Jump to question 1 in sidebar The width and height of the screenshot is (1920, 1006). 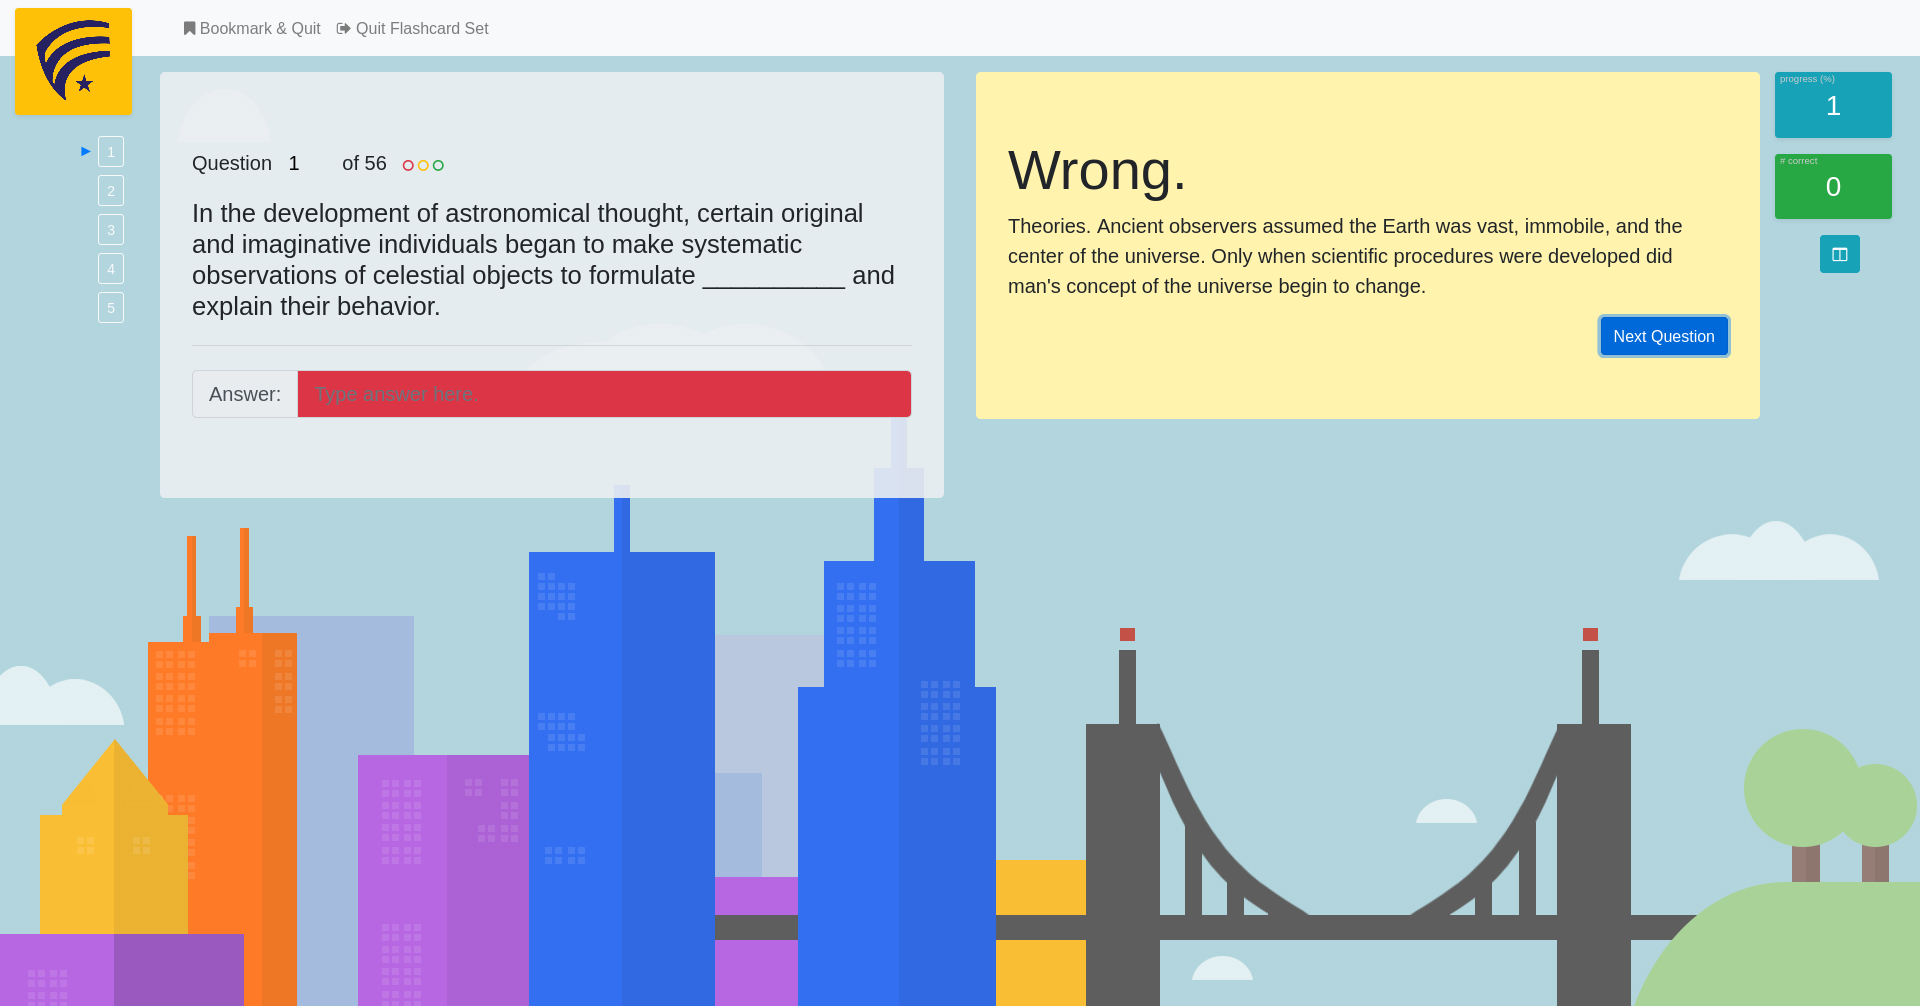111,152
